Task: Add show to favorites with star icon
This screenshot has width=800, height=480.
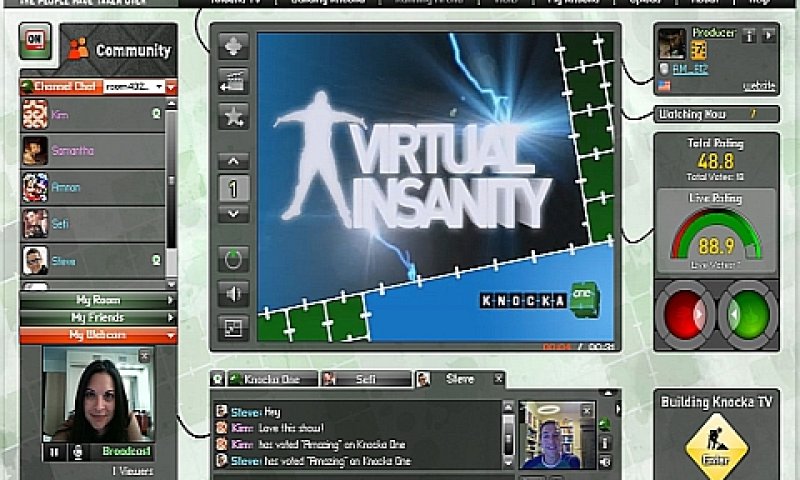Action: 233,116
